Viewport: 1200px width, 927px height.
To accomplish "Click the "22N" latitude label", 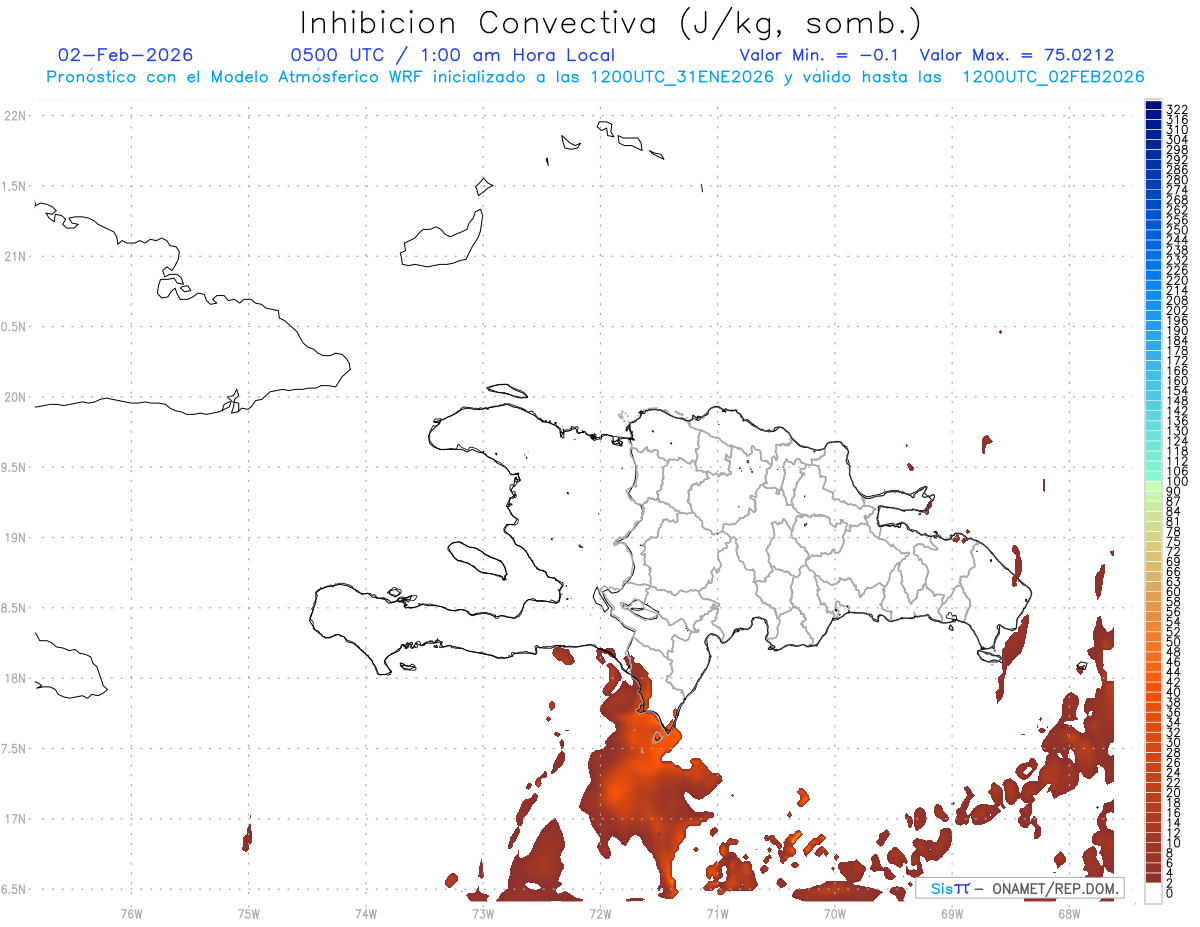I will click(x=14, y=116).
